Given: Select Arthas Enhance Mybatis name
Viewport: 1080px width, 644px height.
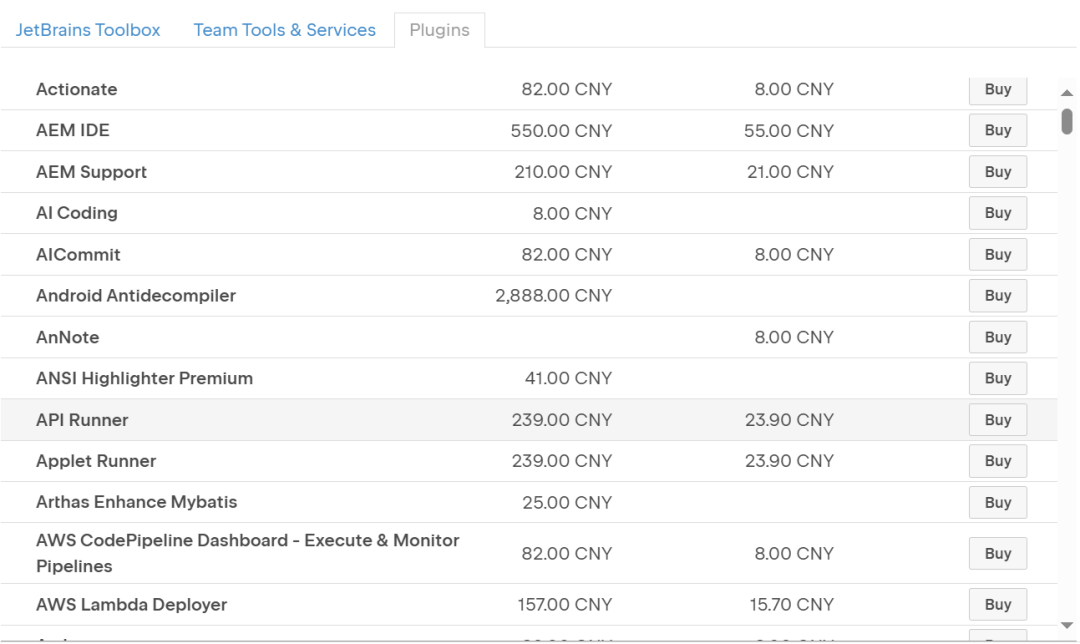Looking at the screenshot, I should coord(136,502).
